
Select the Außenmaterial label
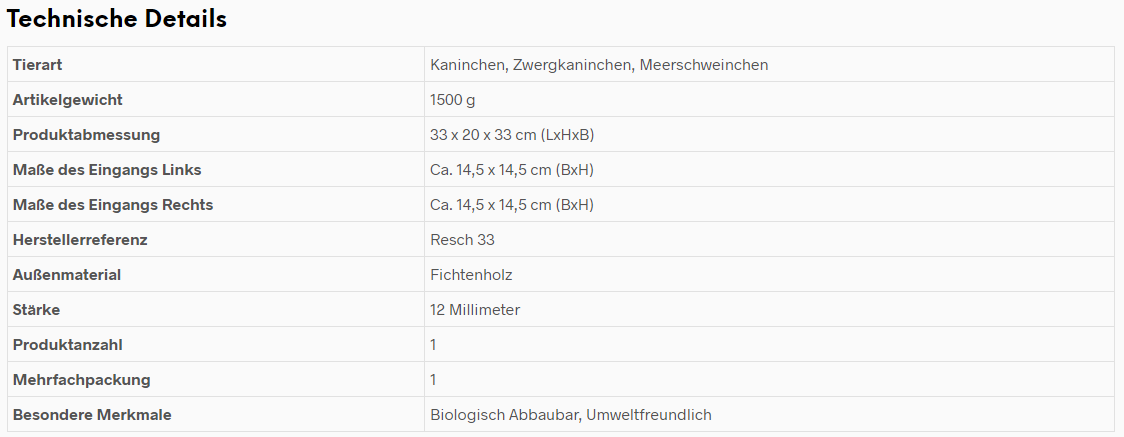(67, 275)
